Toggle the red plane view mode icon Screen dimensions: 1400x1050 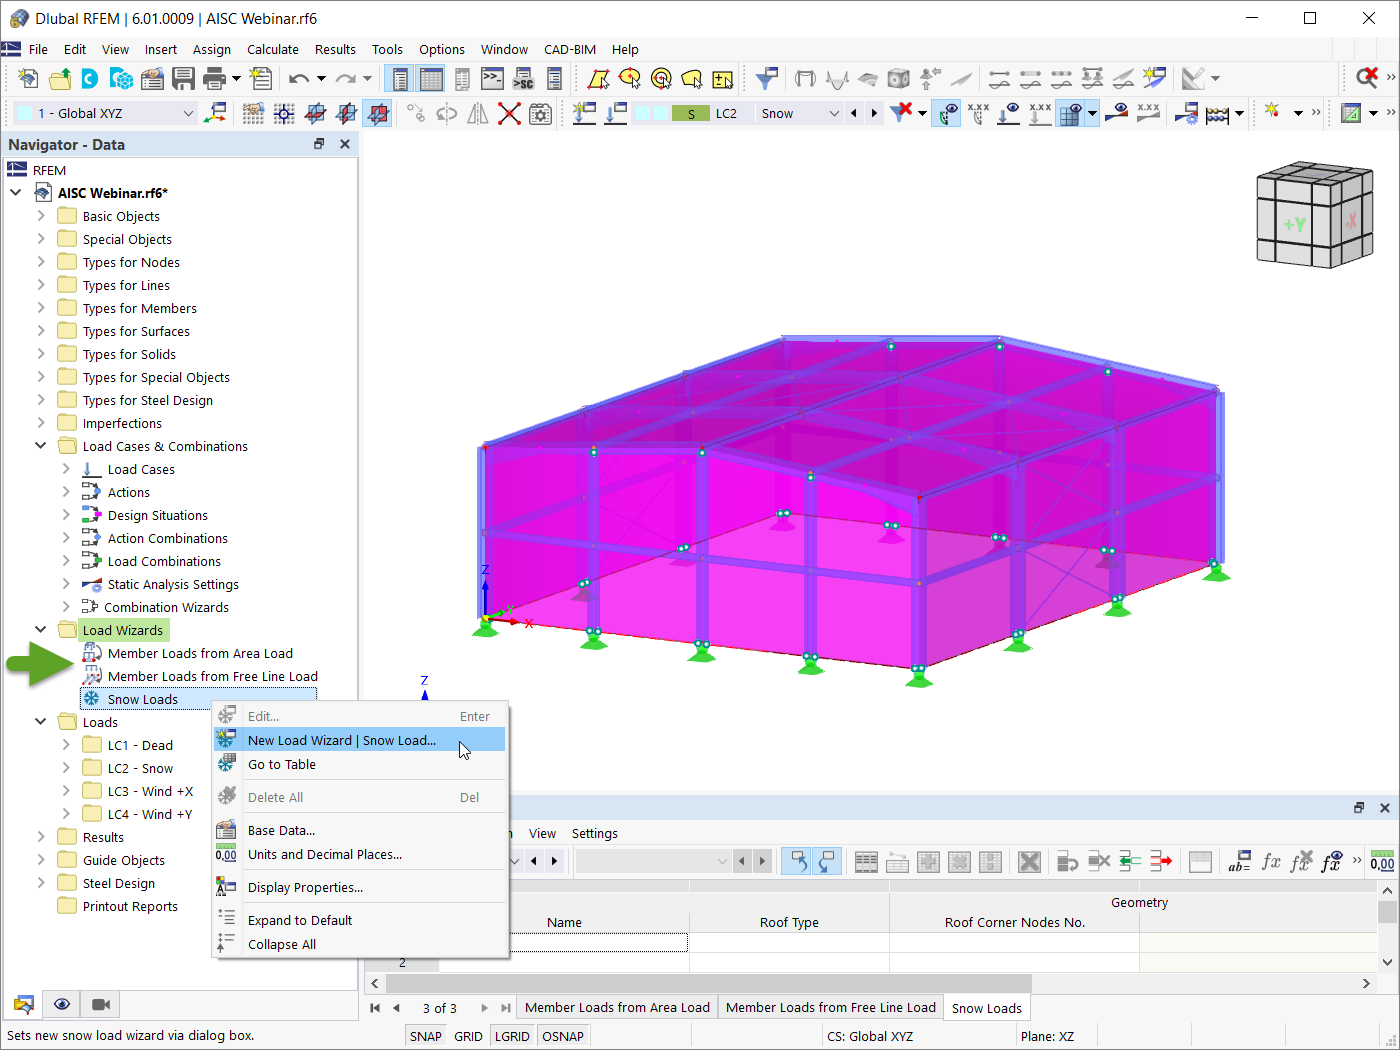click(377, 113)
